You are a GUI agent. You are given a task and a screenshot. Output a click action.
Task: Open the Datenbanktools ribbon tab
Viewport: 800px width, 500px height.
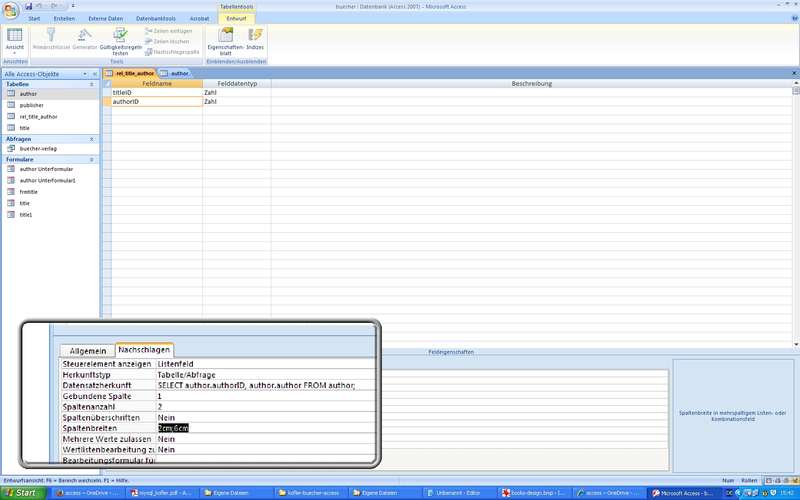pos(153,18)
